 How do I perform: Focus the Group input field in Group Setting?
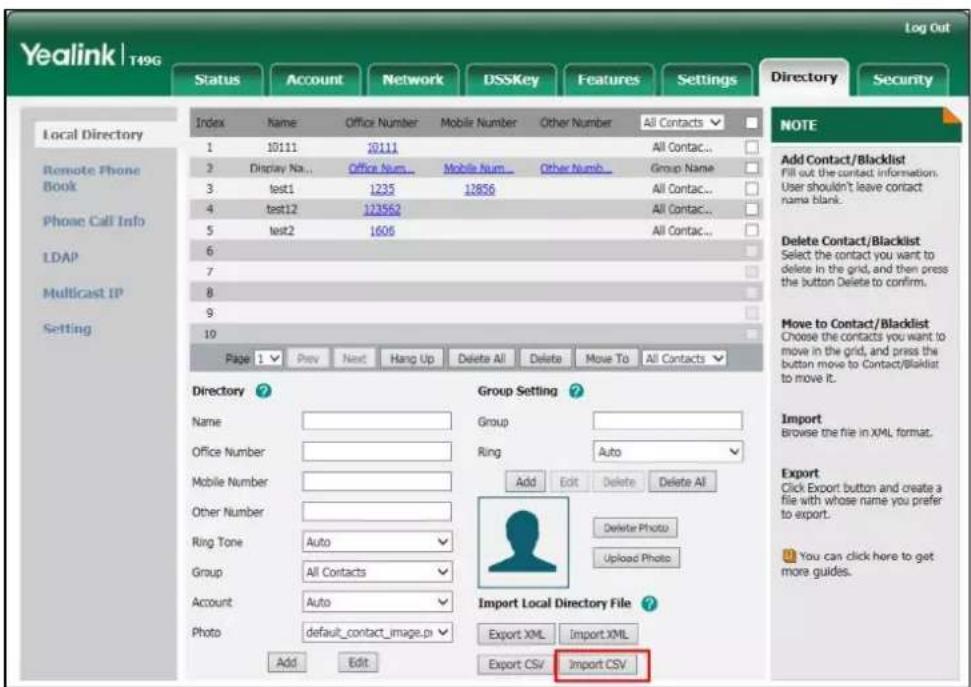668,421
